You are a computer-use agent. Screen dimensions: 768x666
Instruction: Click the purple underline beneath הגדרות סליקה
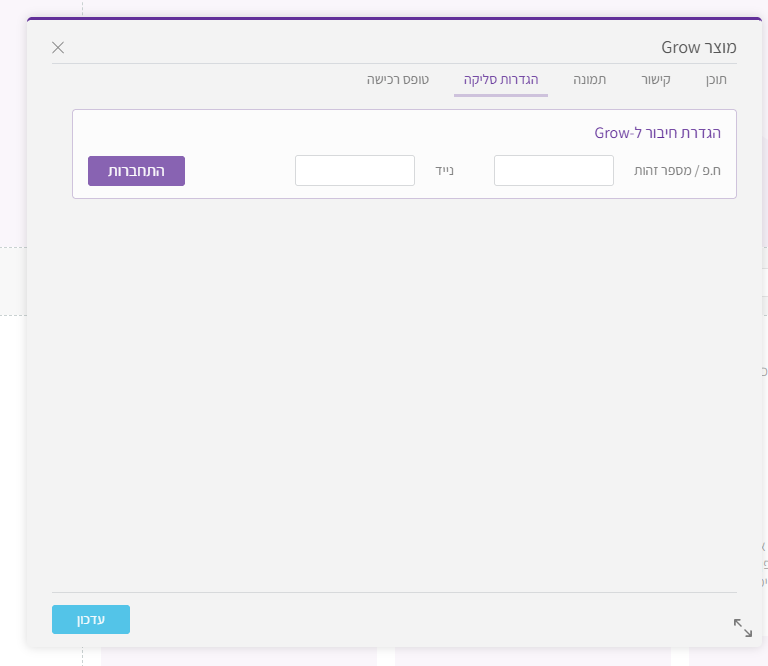tap(500, 95)
